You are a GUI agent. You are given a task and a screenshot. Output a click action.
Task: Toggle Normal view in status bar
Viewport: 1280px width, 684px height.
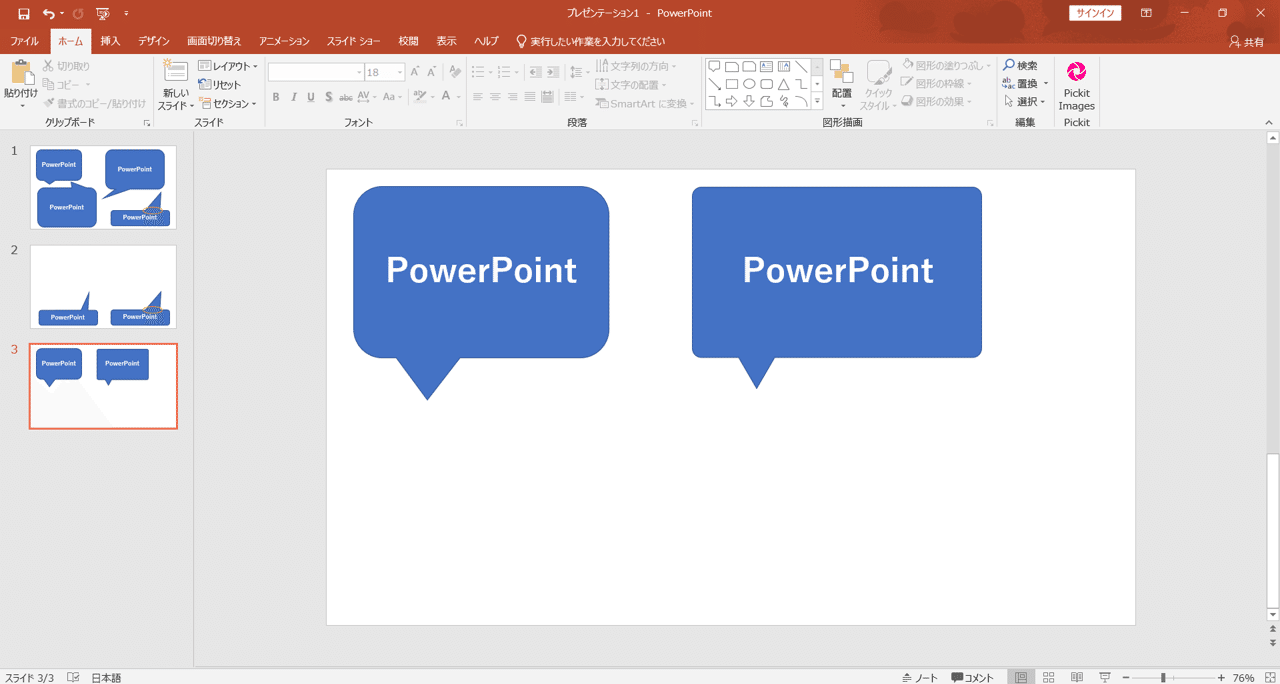point(1020,677)
